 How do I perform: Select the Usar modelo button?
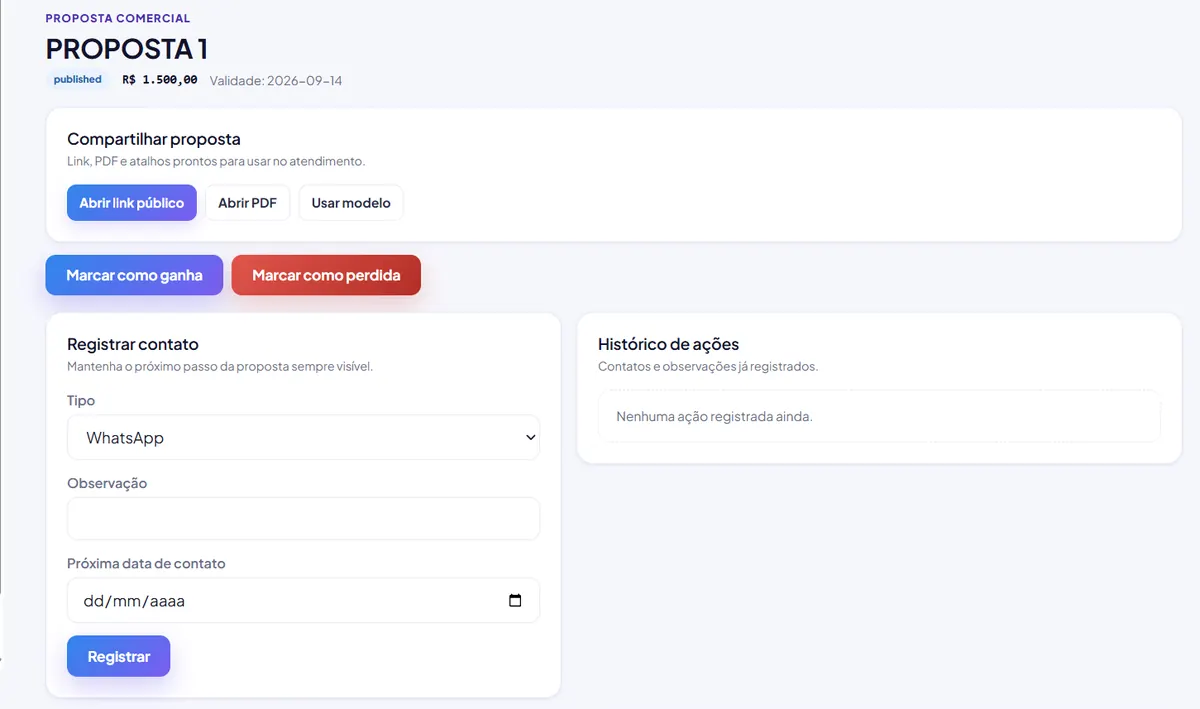pyautogui.click(x=351, y=203)
